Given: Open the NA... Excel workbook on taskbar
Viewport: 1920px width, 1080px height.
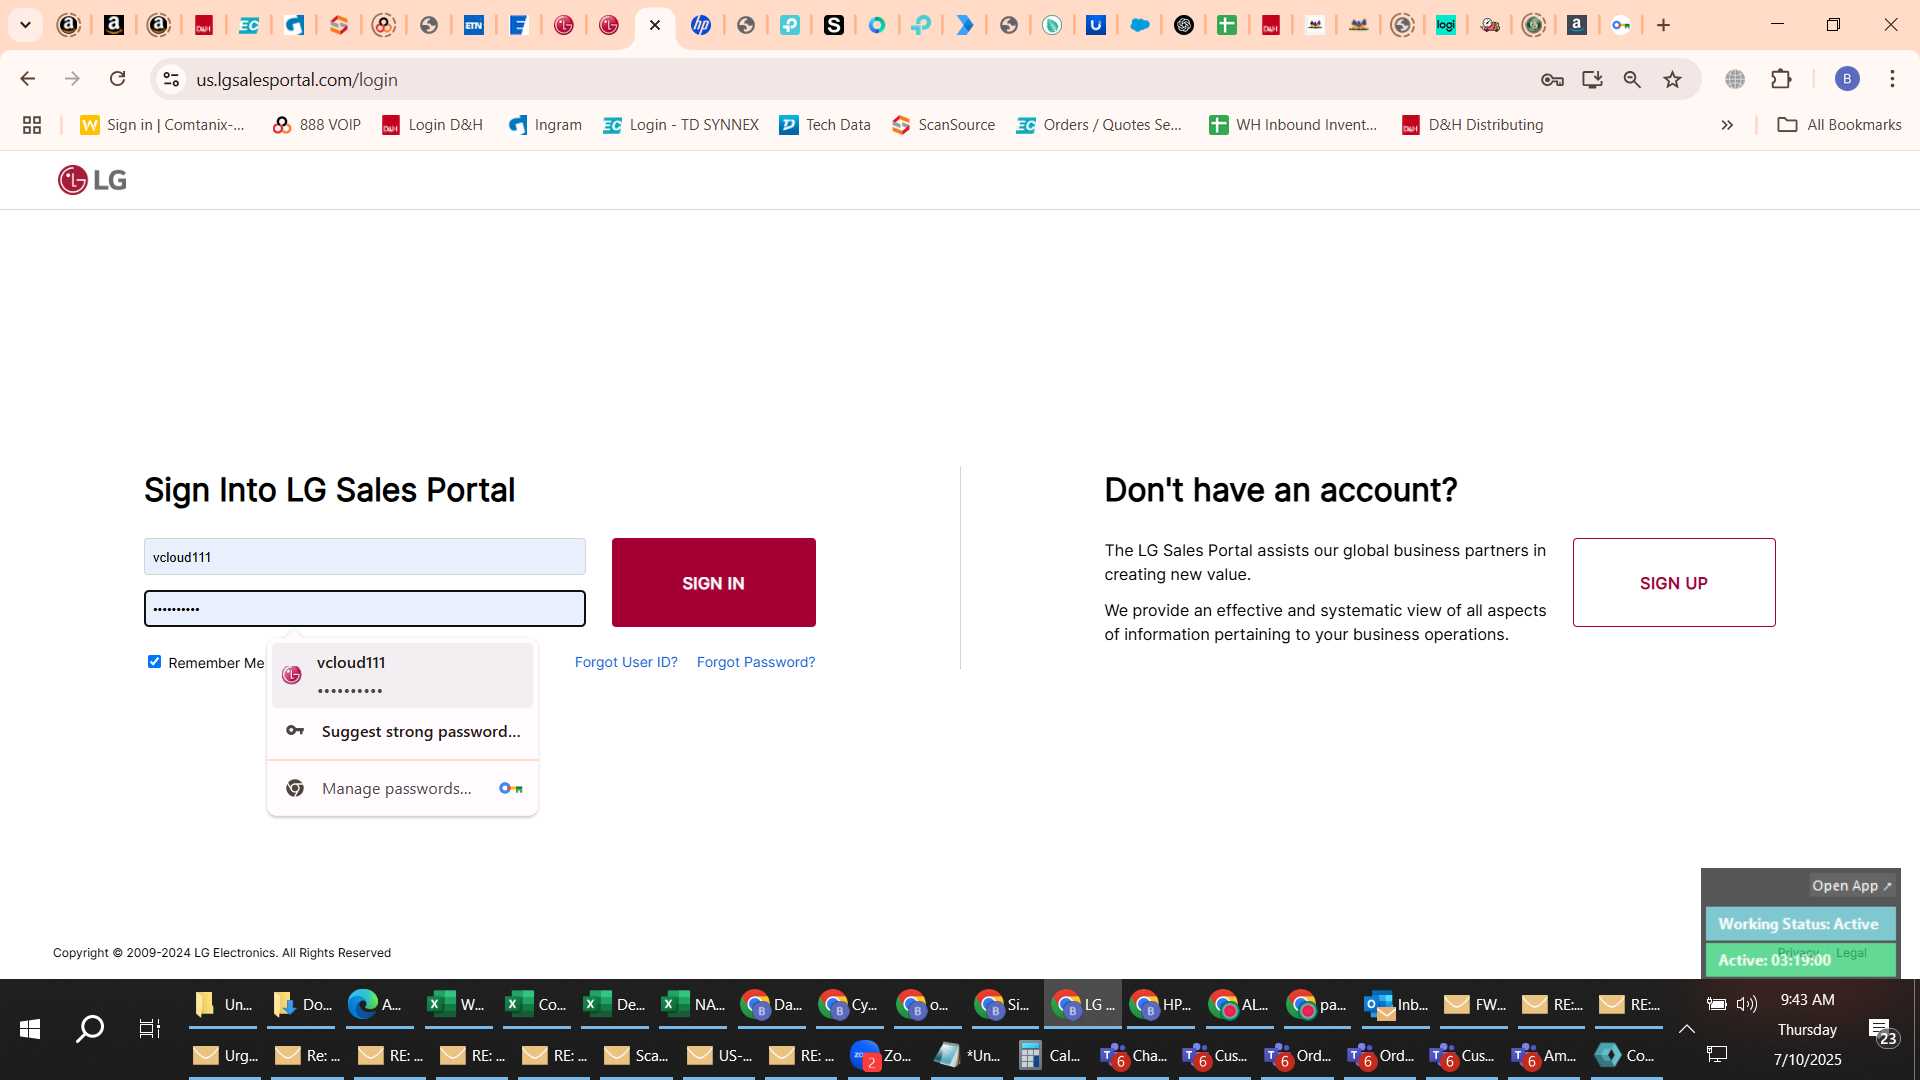Looking at the screenshot, I should 694,1004.
